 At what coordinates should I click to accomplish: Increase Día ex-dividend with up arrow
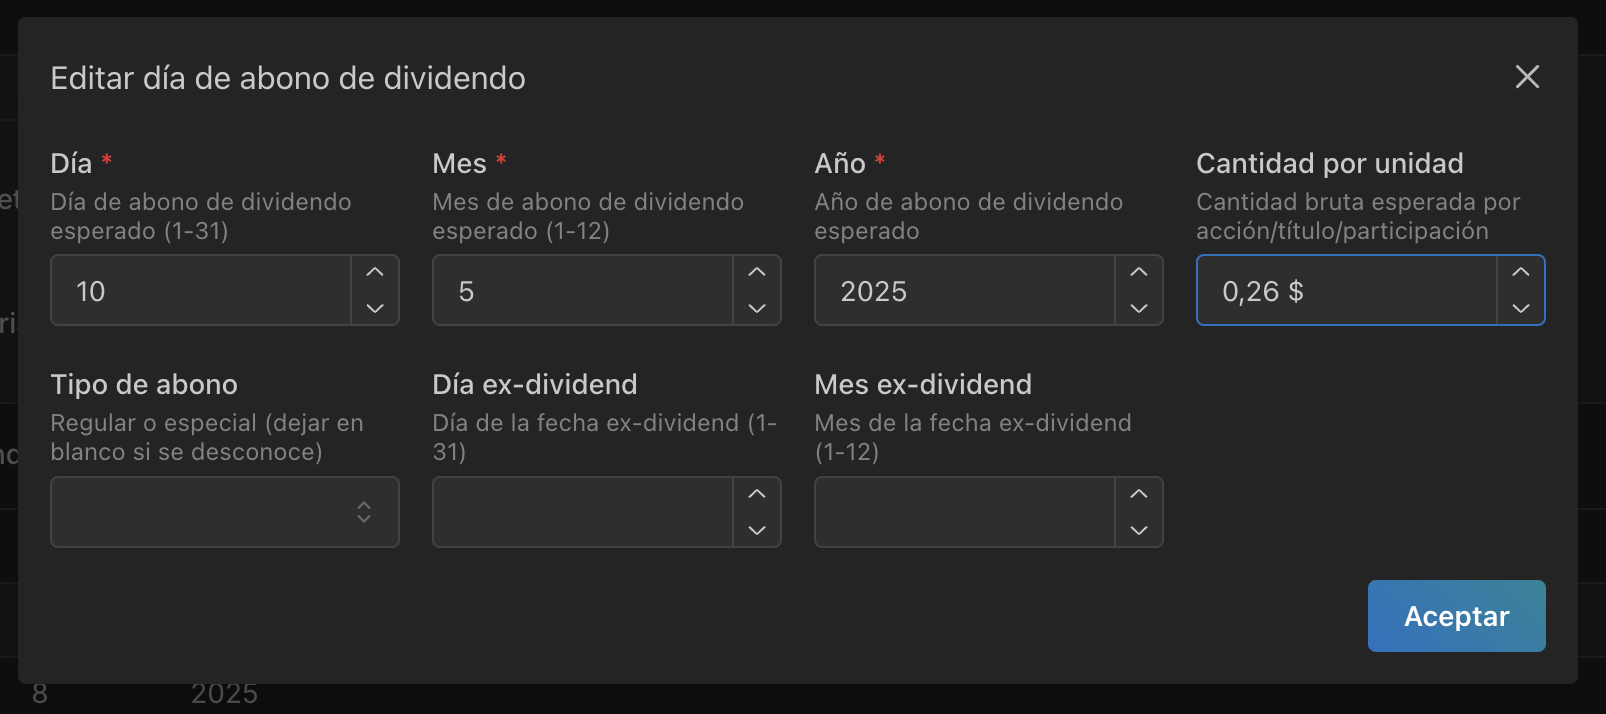tap(757, 494)
